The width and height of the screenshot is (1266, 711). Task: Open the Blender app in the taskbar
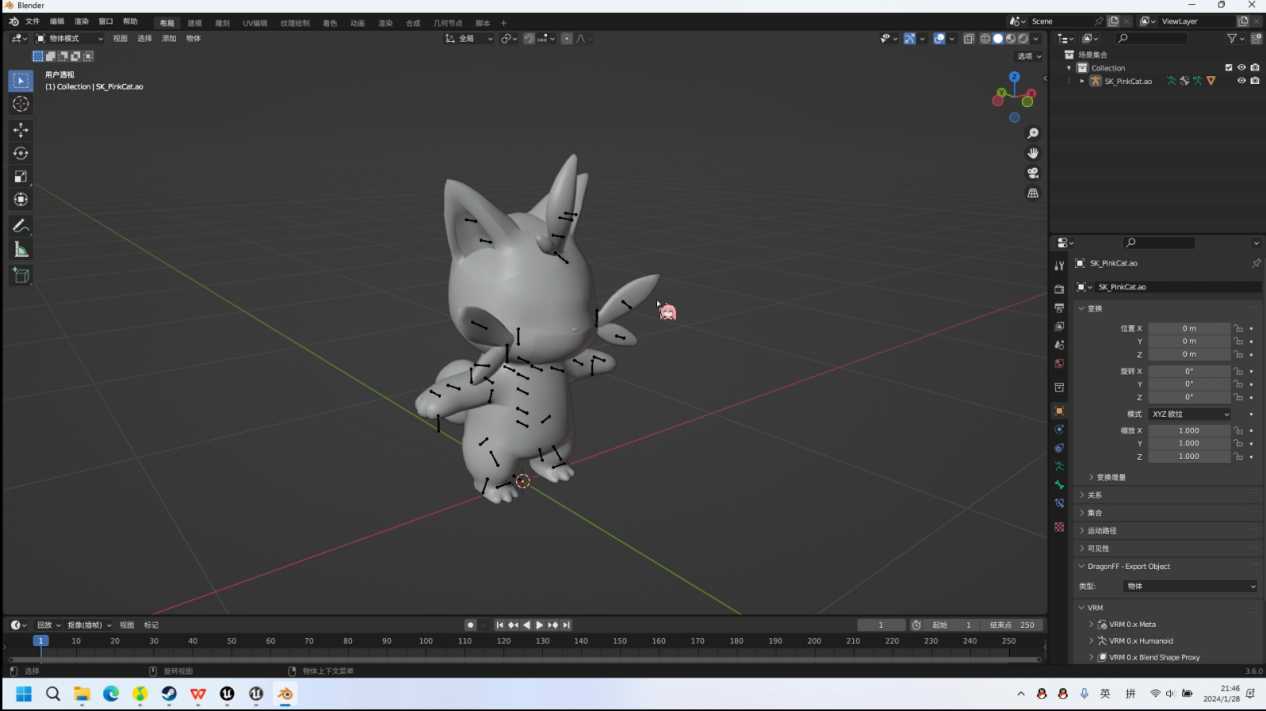point(286,694)
